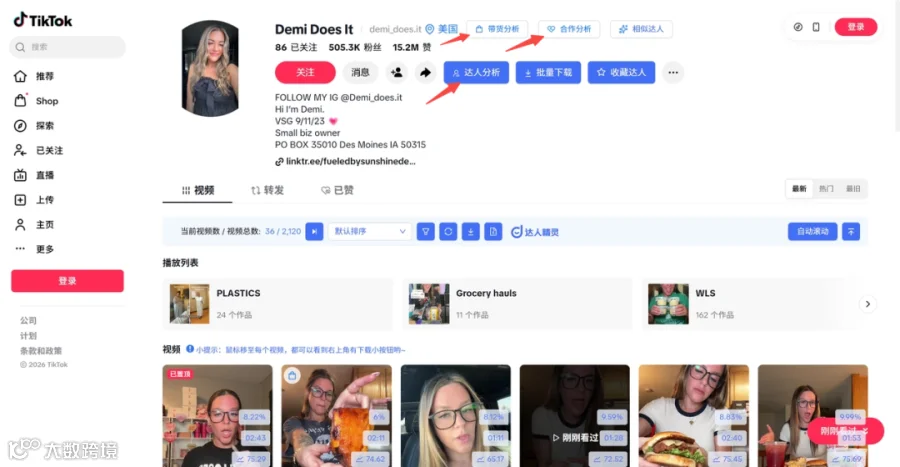
Task: Click the 登录 button in the top right
Action: pyautogui.click(x=856, y=27)
